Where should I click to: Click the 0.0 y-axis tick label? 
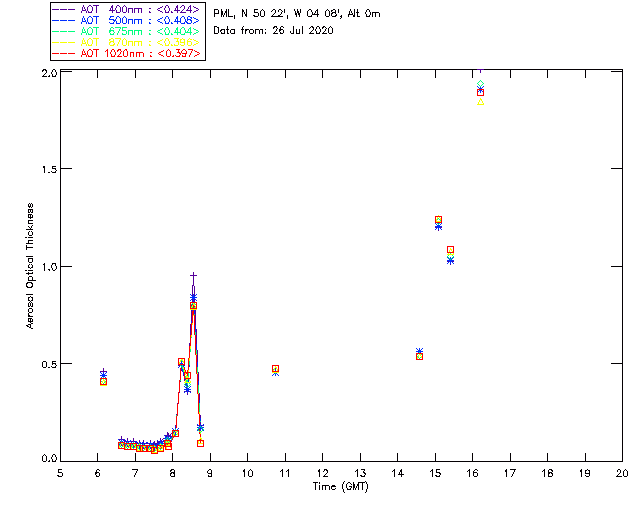pos(49,459)
